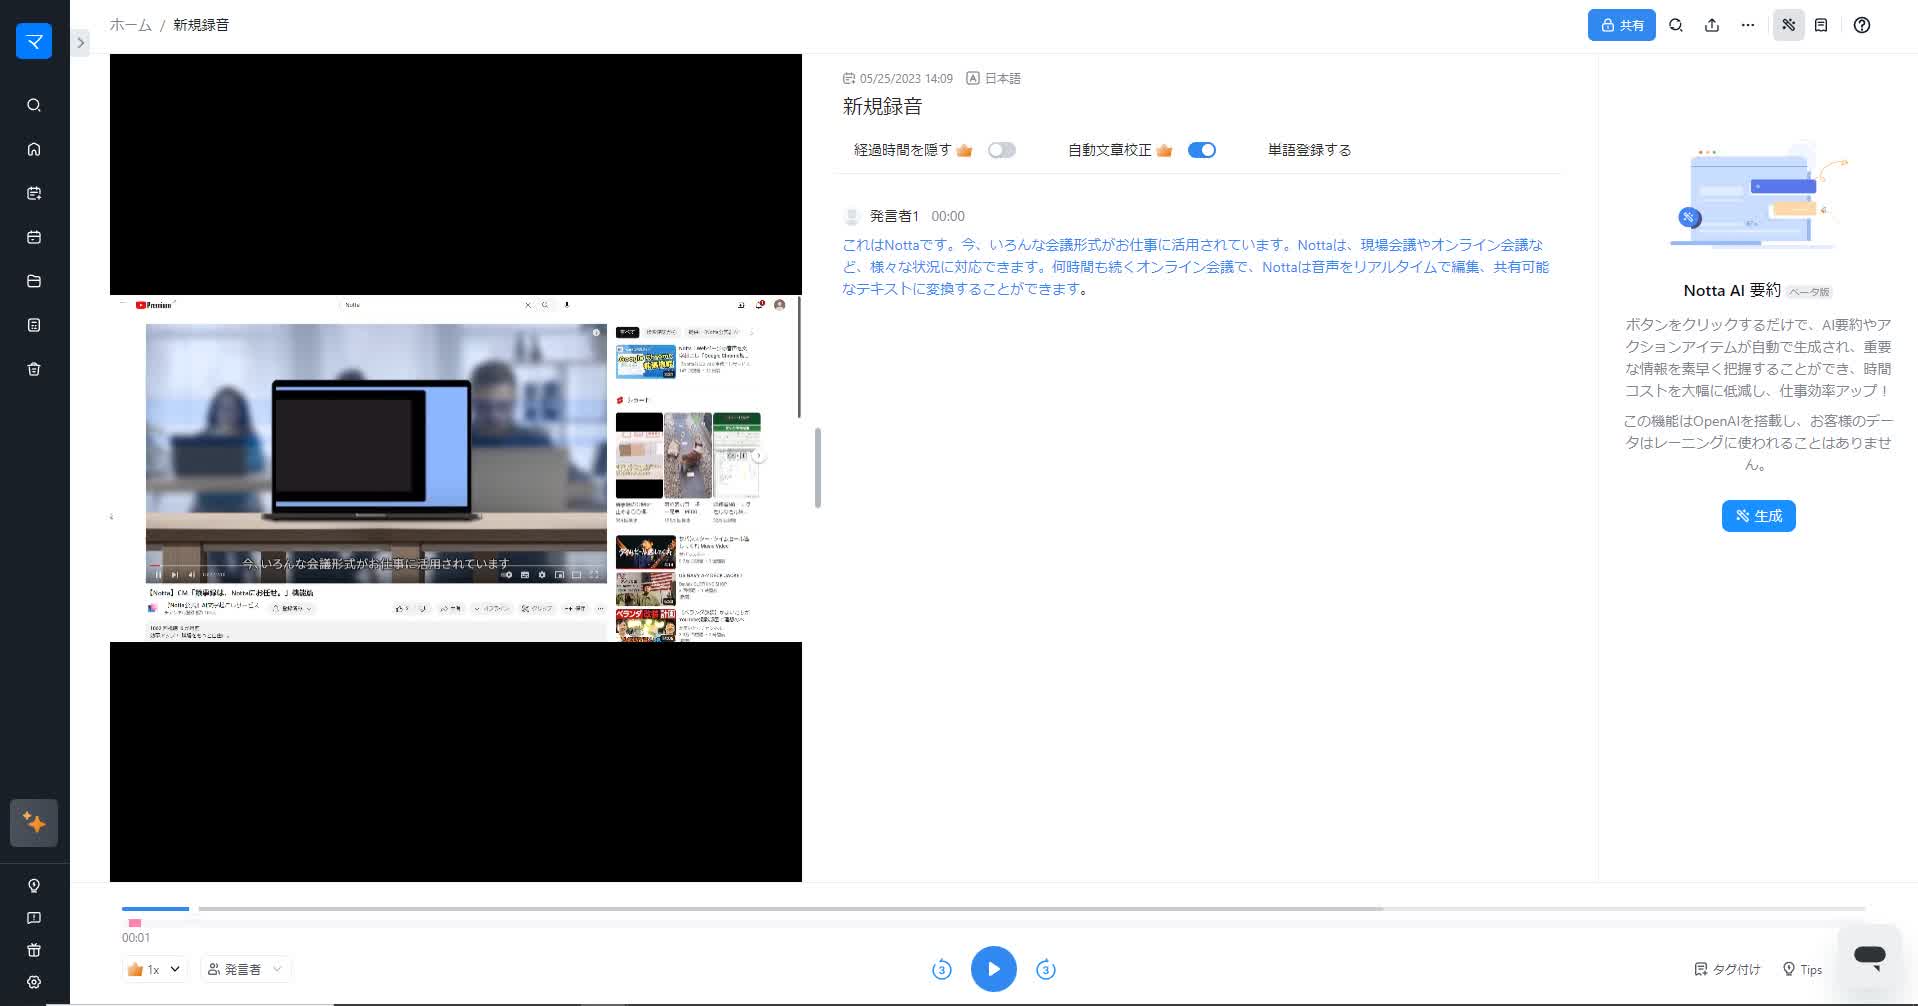
Task: Go to home via sidebar house icon
Action: [x=34, y=149]
